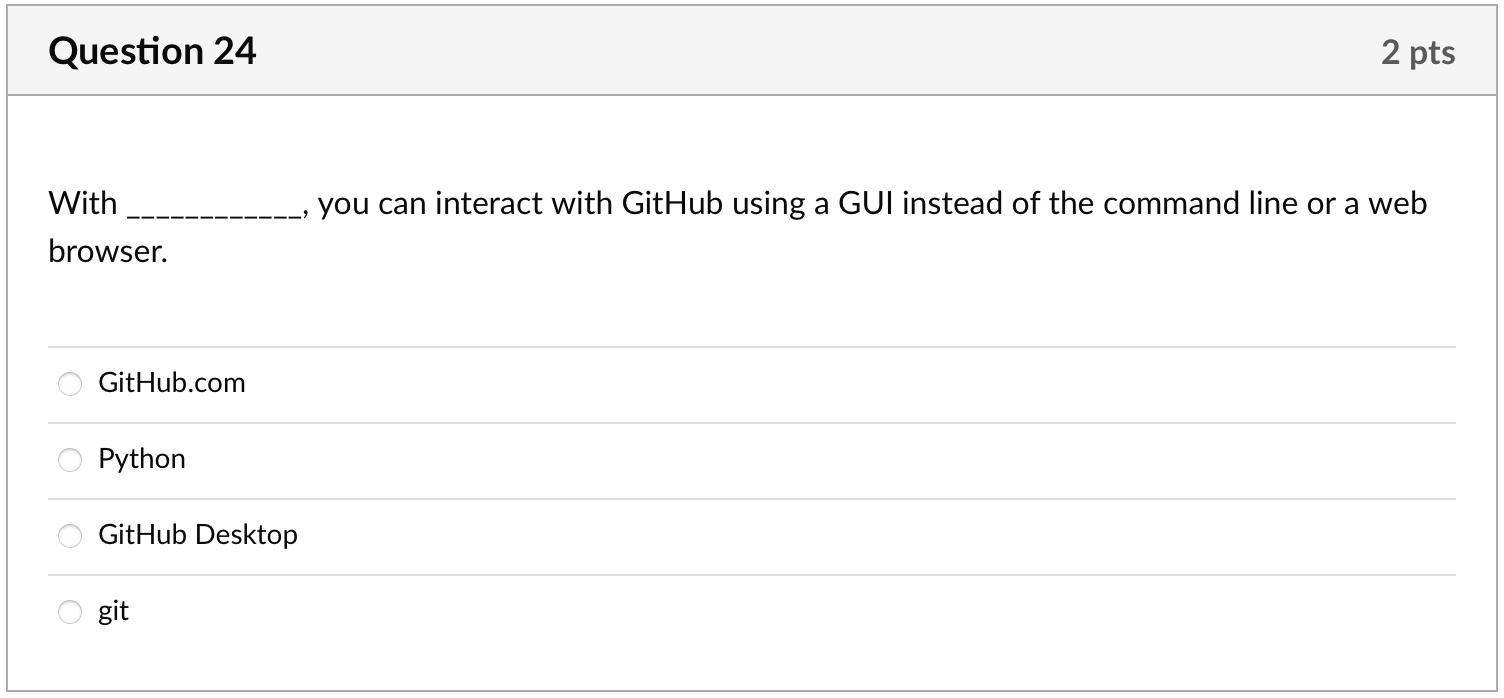The height and width of the screenshot is (698, 1504).
Task: Mark GitHub Desktop radio button as answer
Action: [69, 536]
